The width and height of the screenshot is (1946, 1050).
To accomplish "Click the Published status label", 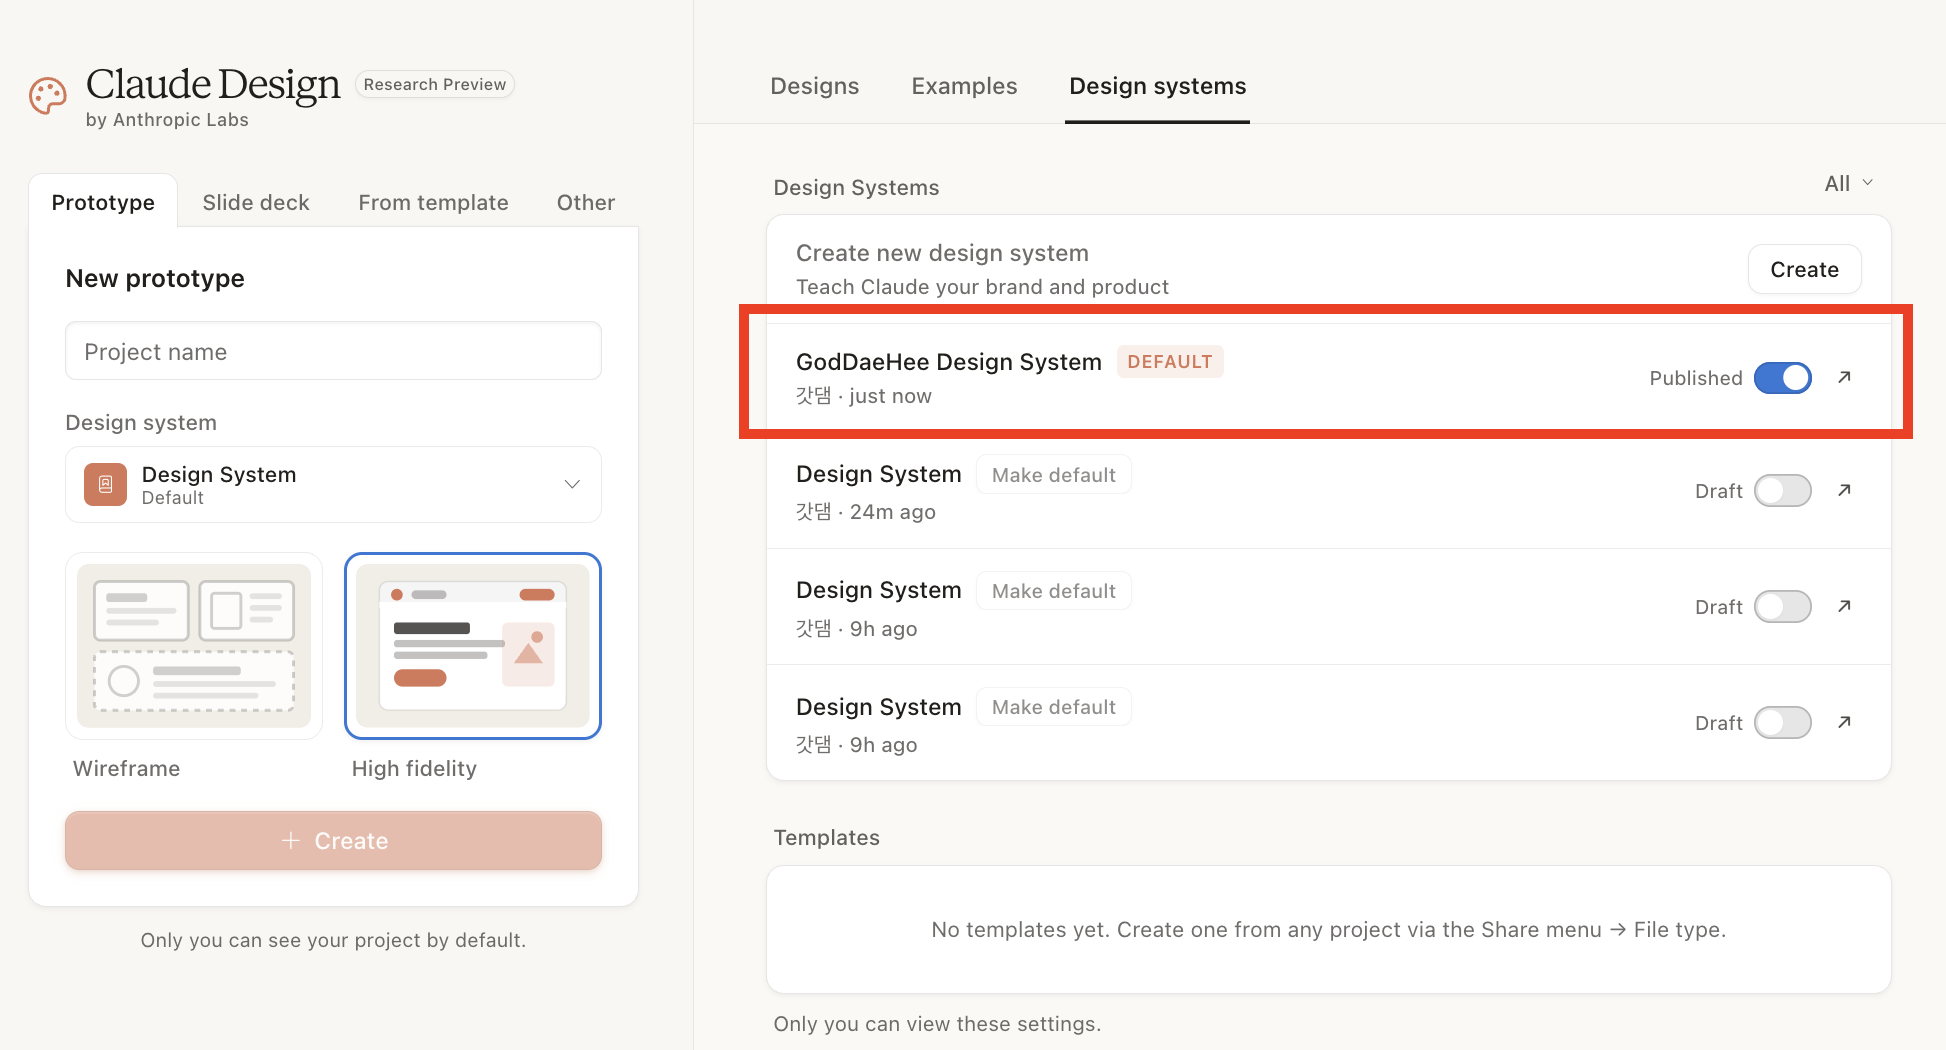I will click(x=1696, y=378).
